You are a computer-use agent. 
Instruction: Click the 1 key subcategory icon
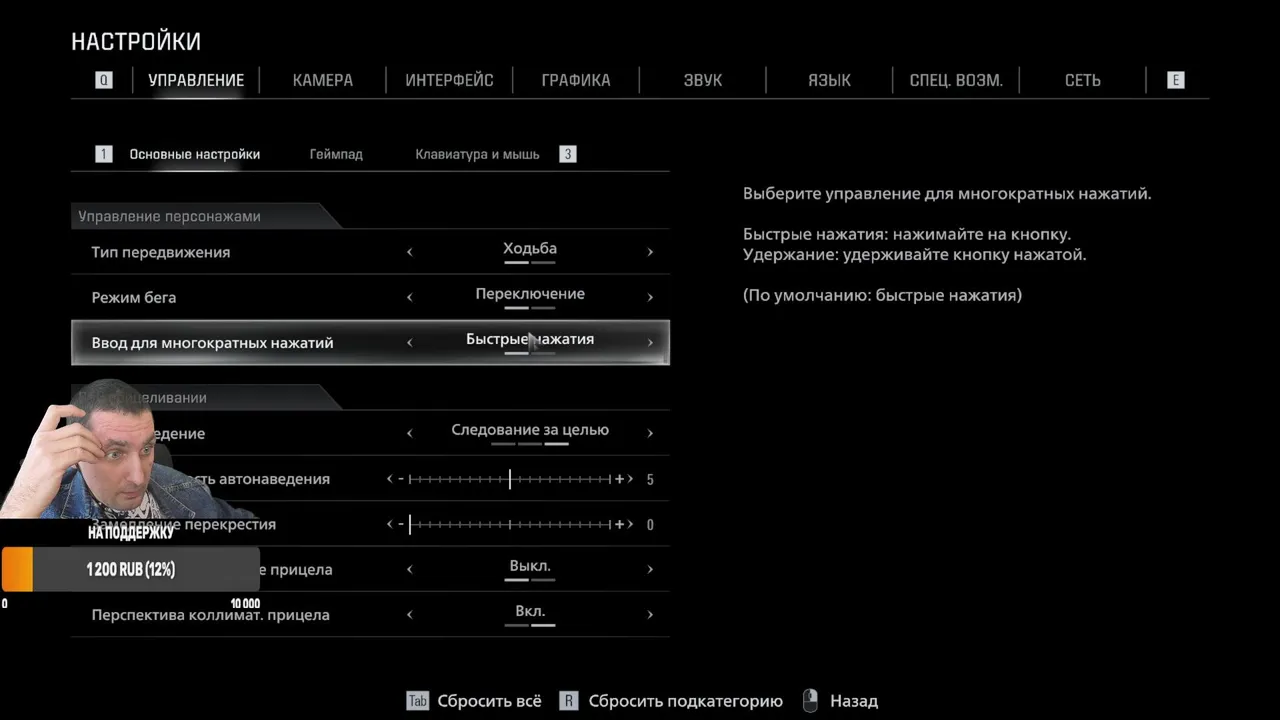(x=104, y=154)
